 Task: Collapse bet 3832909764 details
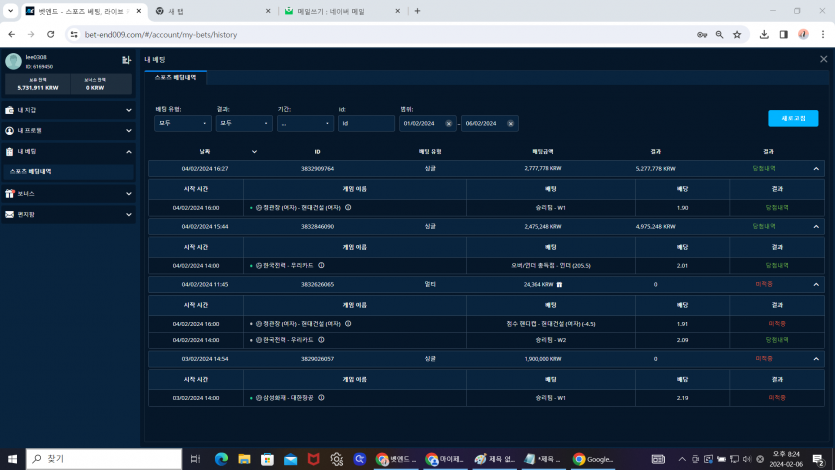816,169
